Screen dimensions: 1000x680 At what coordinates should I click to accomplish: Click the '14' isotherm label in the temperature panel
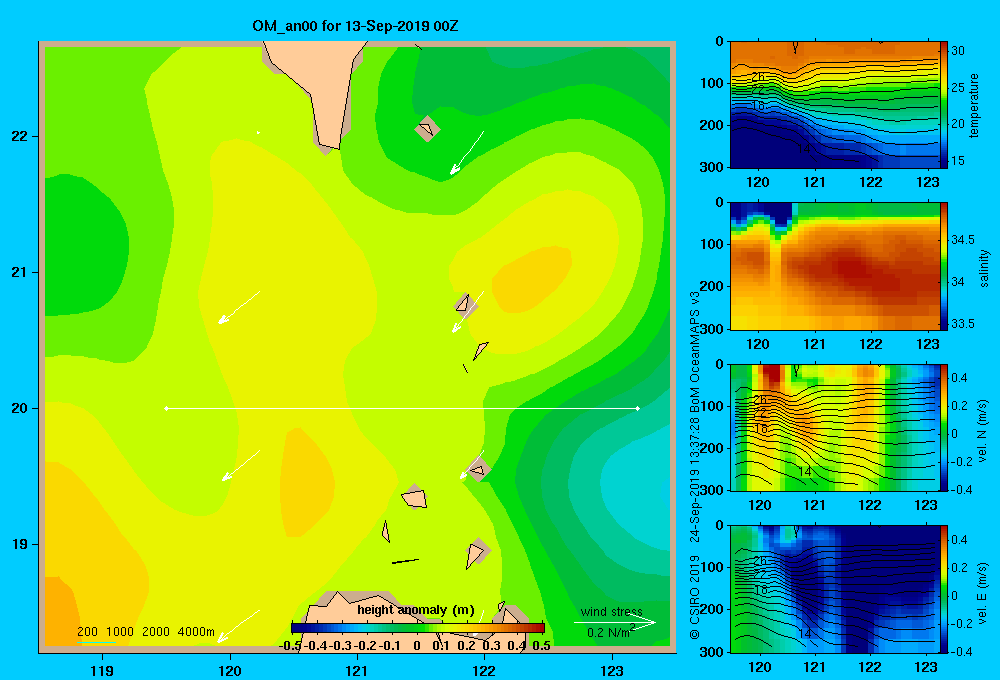(x=804, y=148)
